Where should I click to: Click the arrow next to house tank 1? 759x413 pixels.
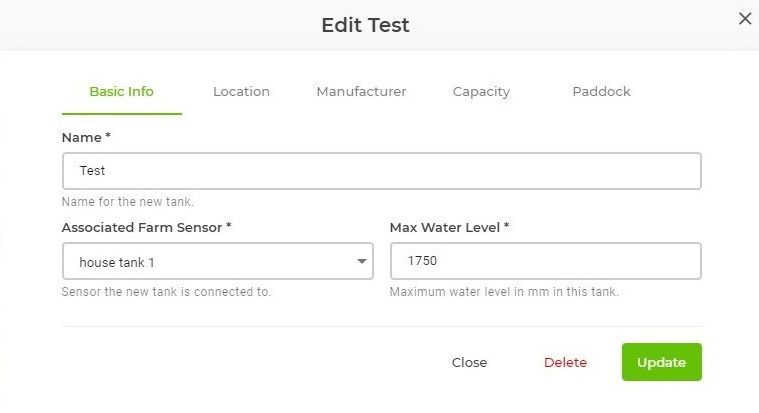361,262
